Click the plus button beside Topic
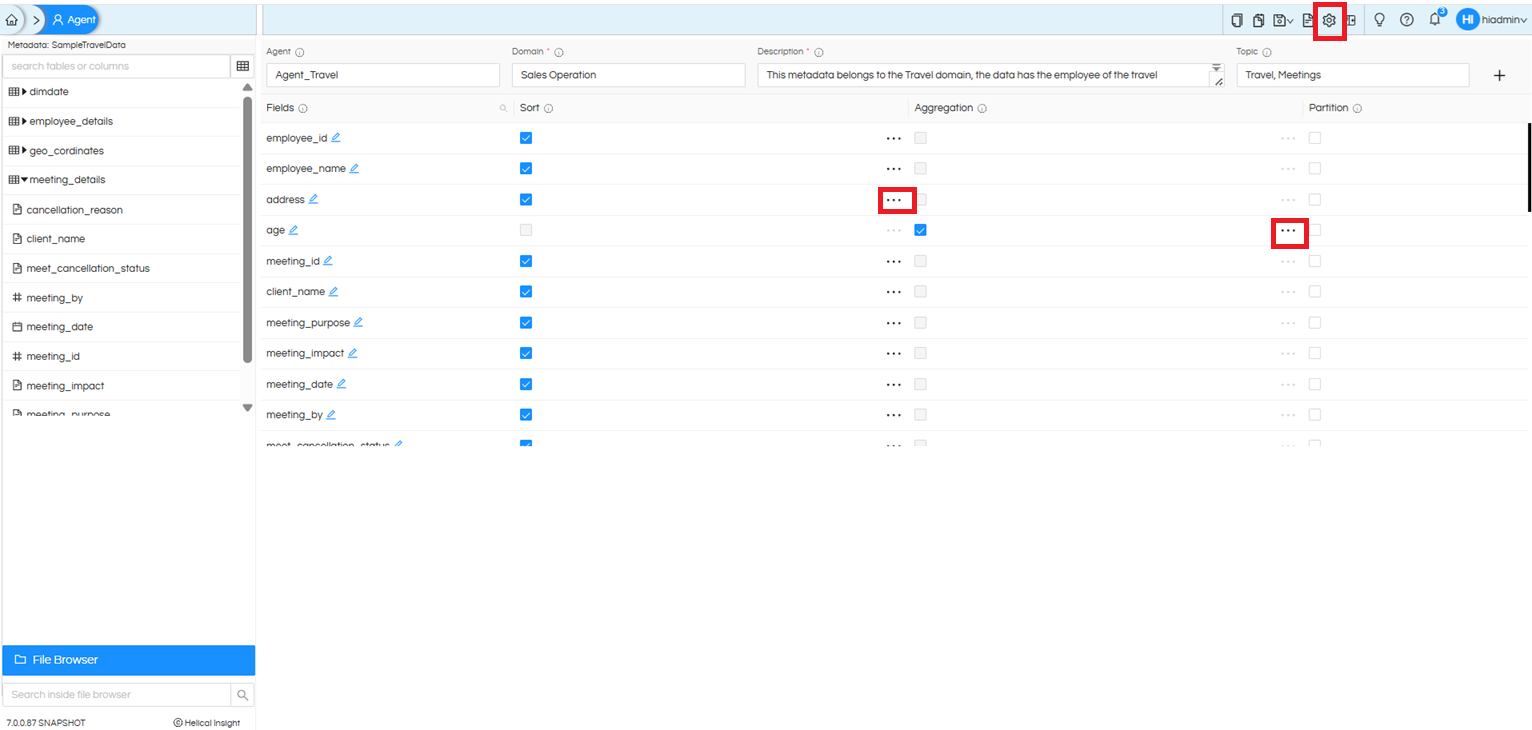The width and height of the screenshot is (1532, 730). (x=1499, y=76)
